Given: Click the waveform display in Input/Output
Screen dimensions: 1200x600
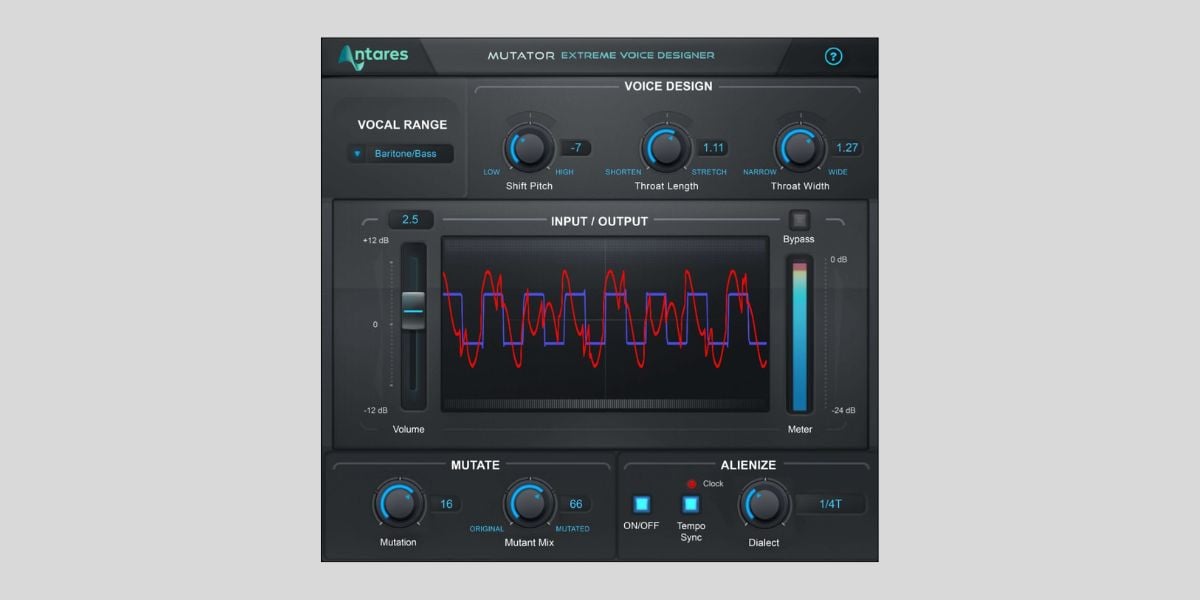Looking at the screenshot, I should pyautogui.click(x=605, y=324).
